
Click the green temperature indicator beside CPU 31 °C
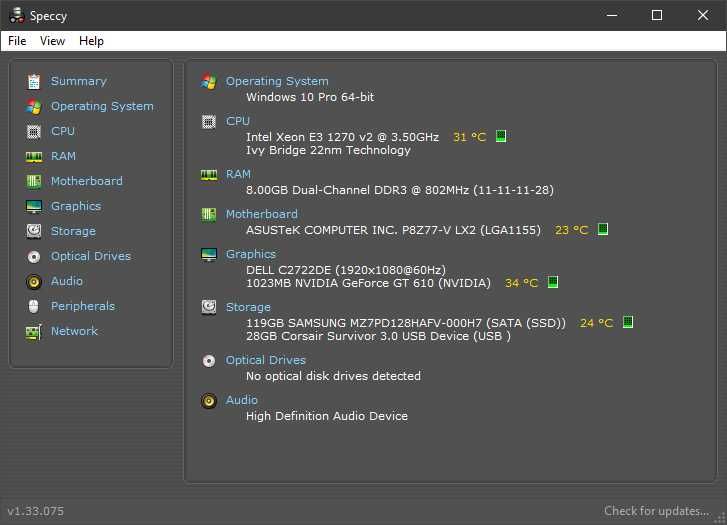501,136
